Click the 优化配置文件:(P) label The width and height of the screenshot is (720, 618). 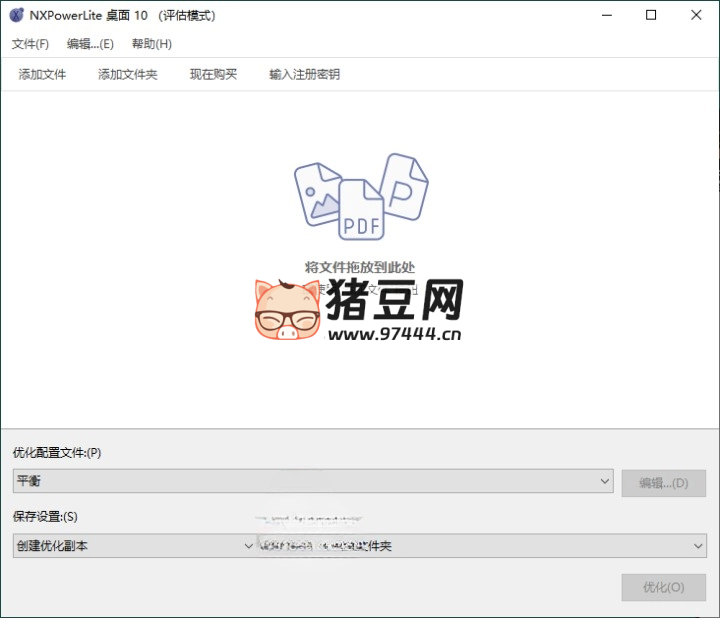click(x=57, y=453)
